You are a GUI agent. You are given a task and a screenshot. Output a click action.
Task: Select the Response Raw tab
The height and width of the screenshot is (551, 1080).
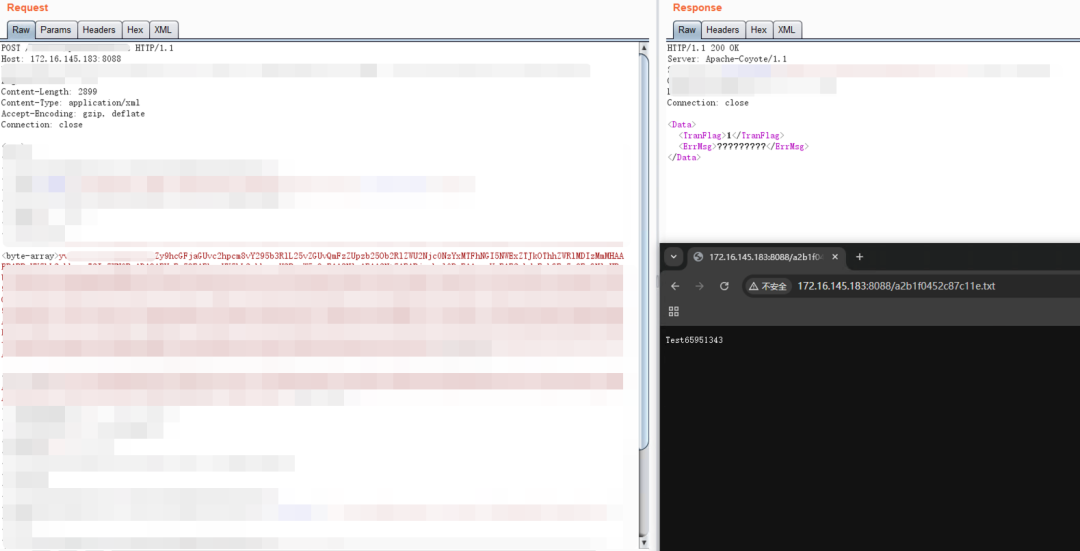click(x=687, y=30)
